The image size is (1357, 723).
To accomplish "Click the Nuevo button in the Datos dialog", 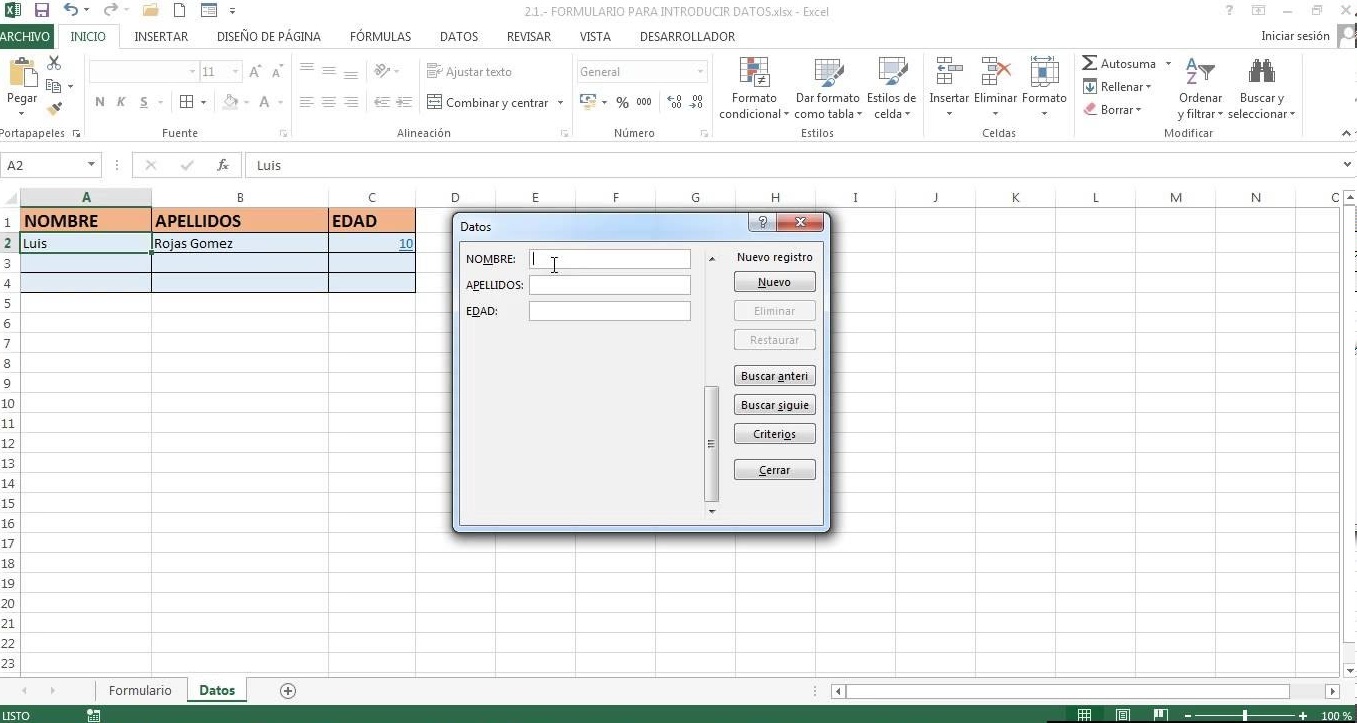I will pos(774,281).
